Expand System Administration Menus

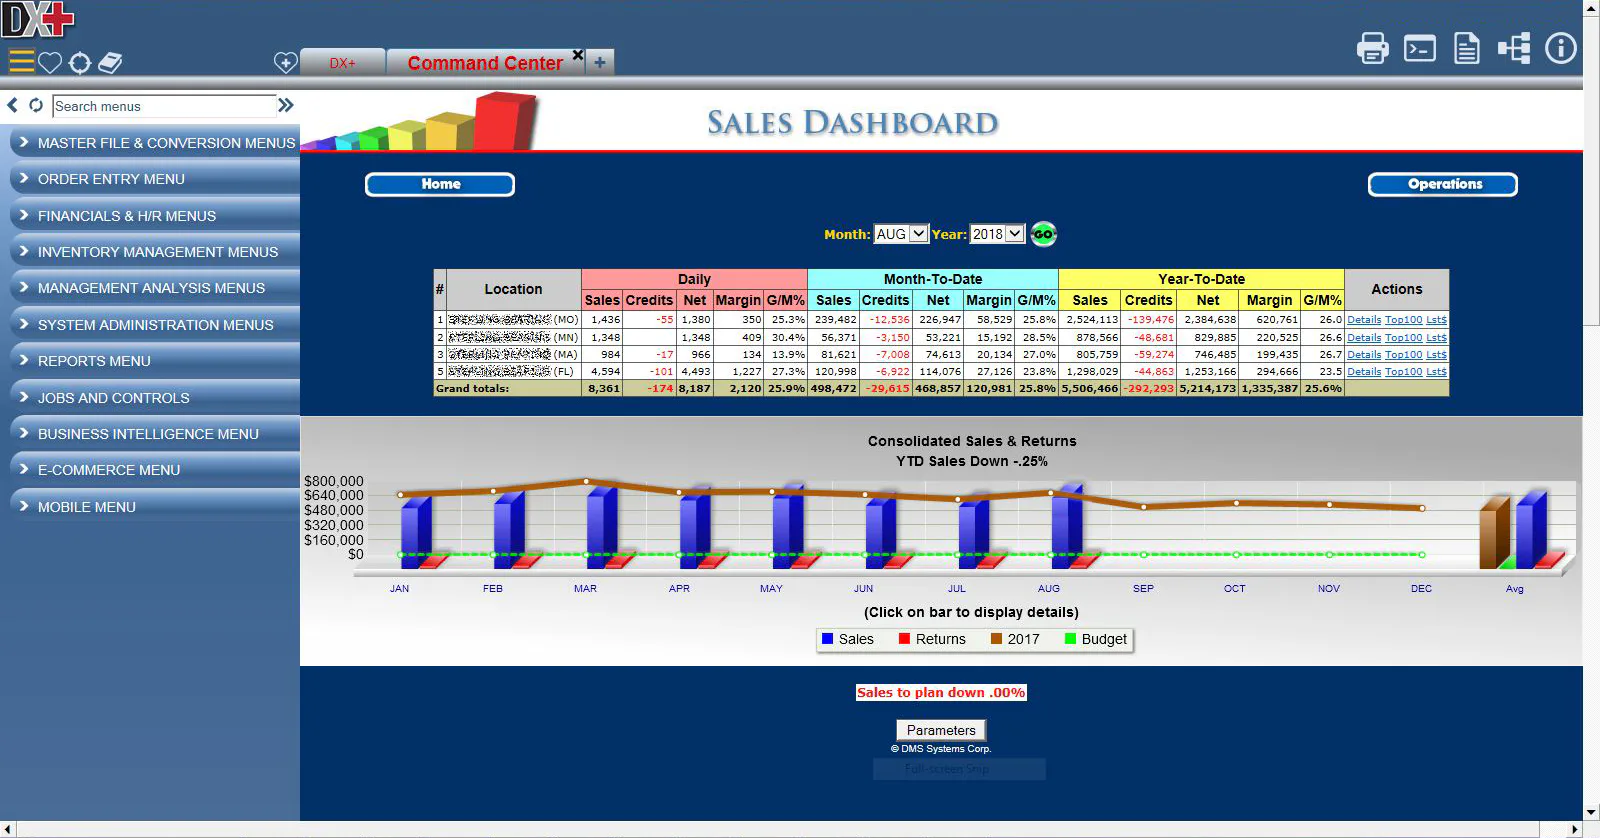pos(154,325)
